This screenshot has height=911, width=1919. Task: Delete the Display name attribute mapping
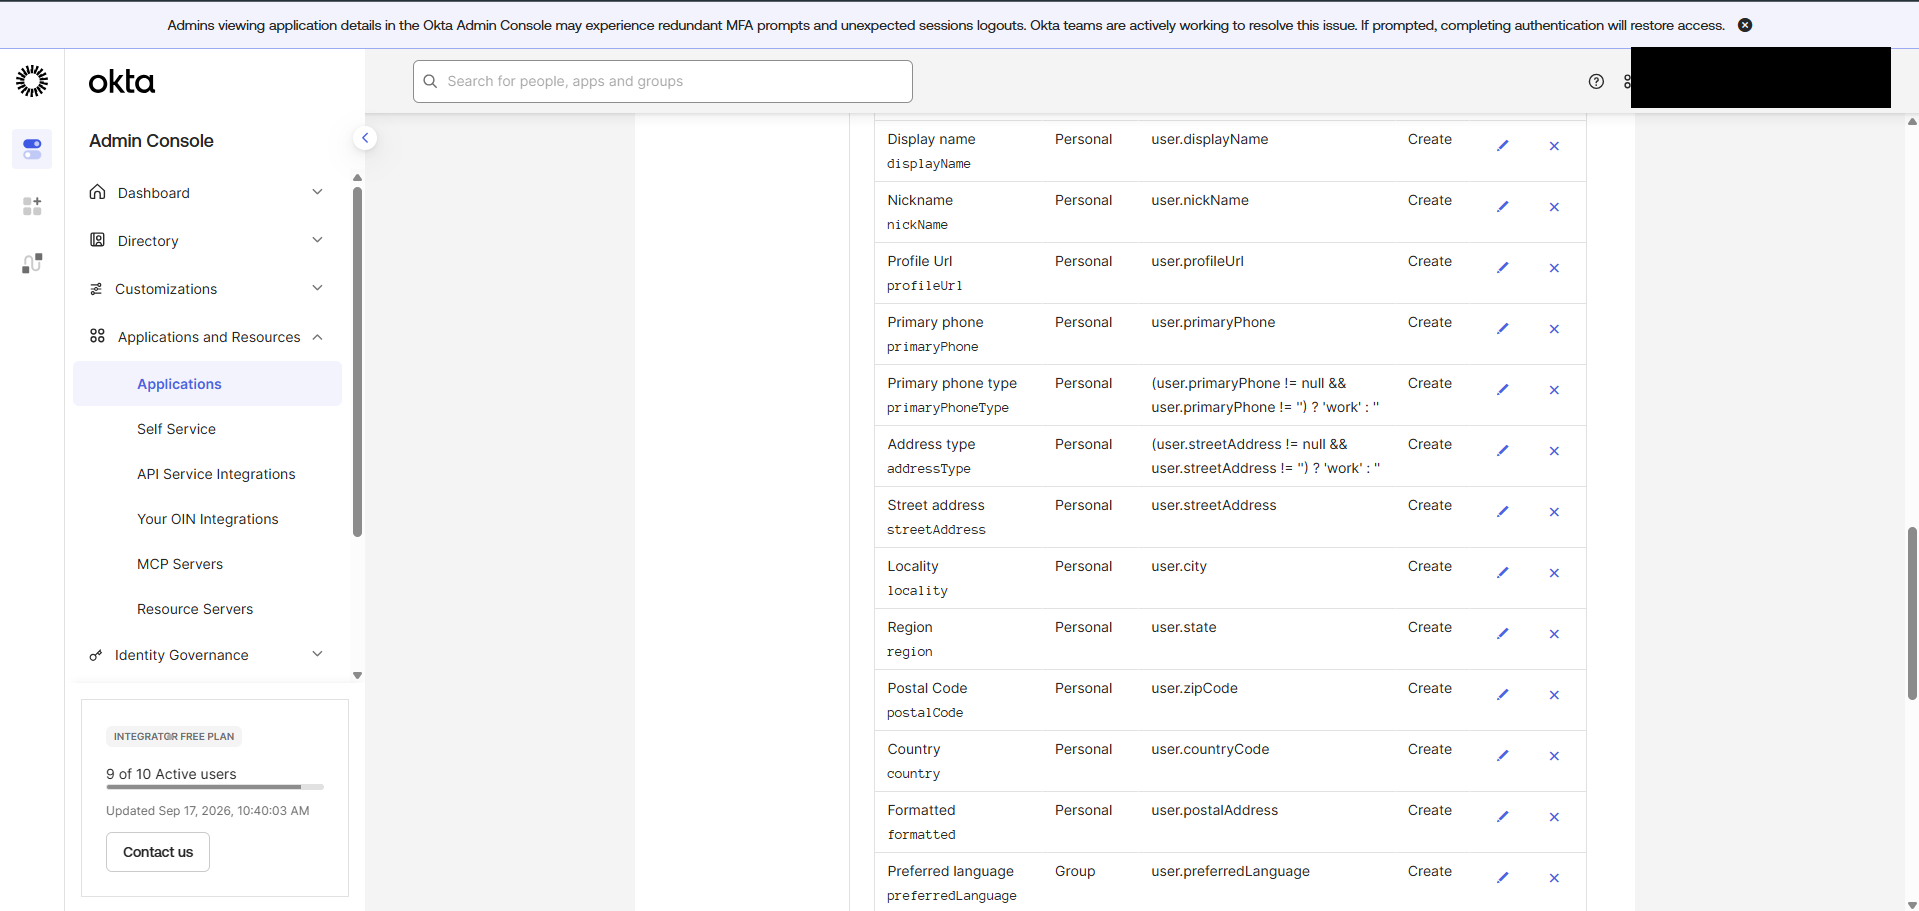pyautogui.click(x=1554, y=146)
